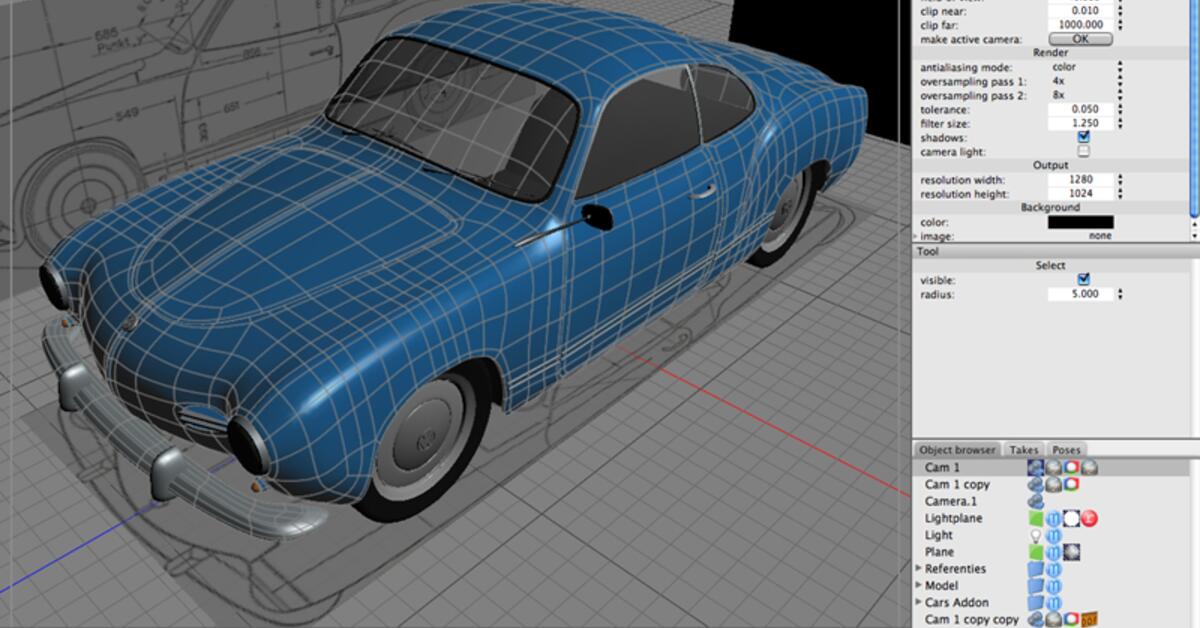The height and width of the screenshot is (628, 1200).
Task: Click the material ball icon on Plane row
Action: pyautogui.click(x=1072, y=551)
